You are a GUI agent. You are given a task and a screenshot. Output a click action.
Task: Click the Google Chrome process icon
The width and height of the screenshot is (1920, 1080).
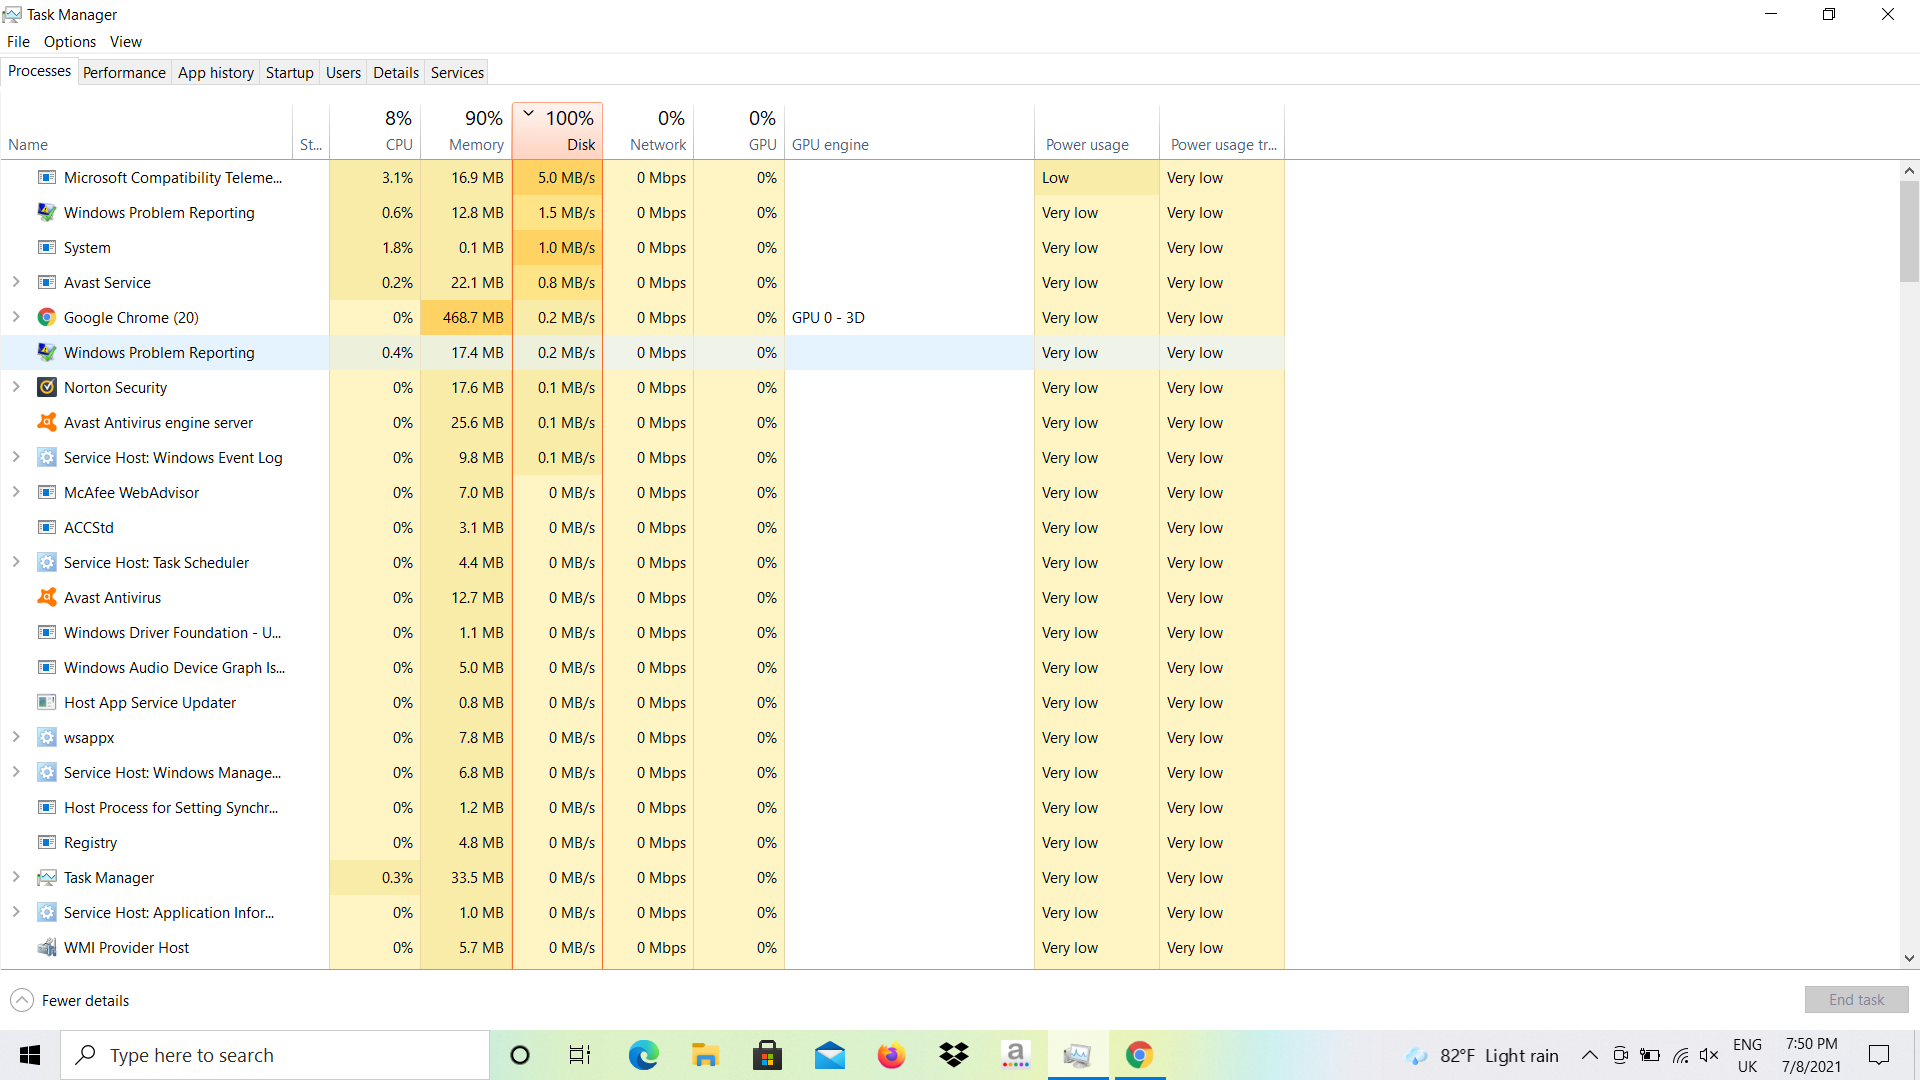(x=46, y=318)
